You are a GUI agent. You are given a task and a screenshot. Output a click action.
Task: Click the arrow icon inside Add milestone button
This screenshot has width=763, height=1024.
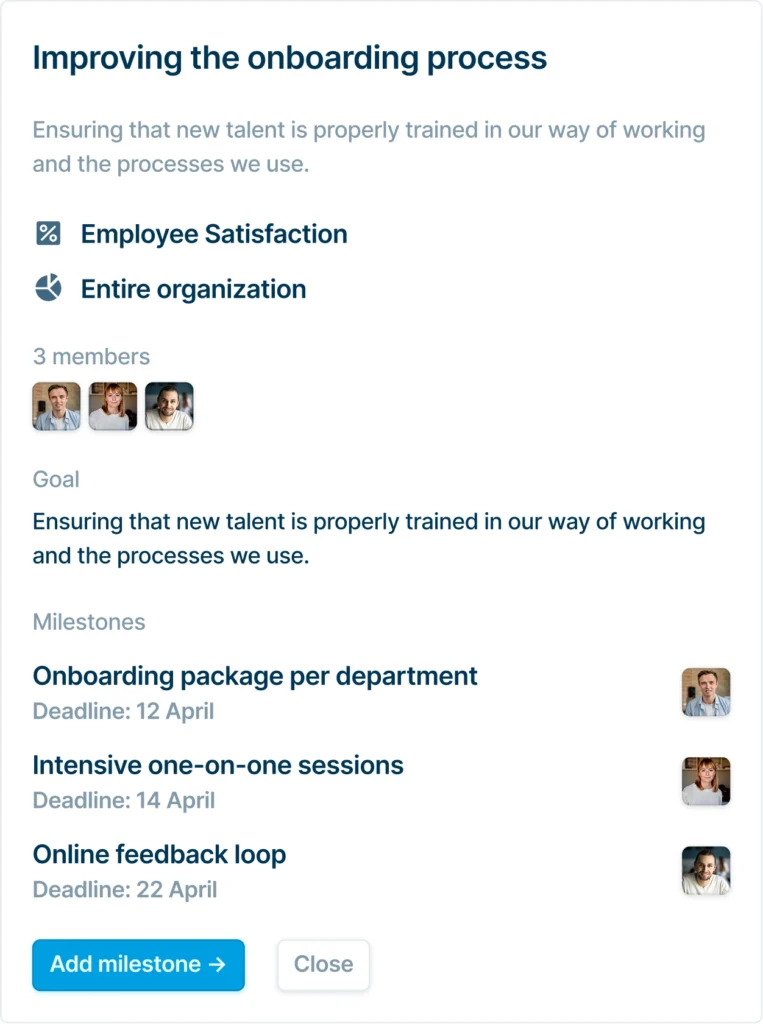(219, 965)
